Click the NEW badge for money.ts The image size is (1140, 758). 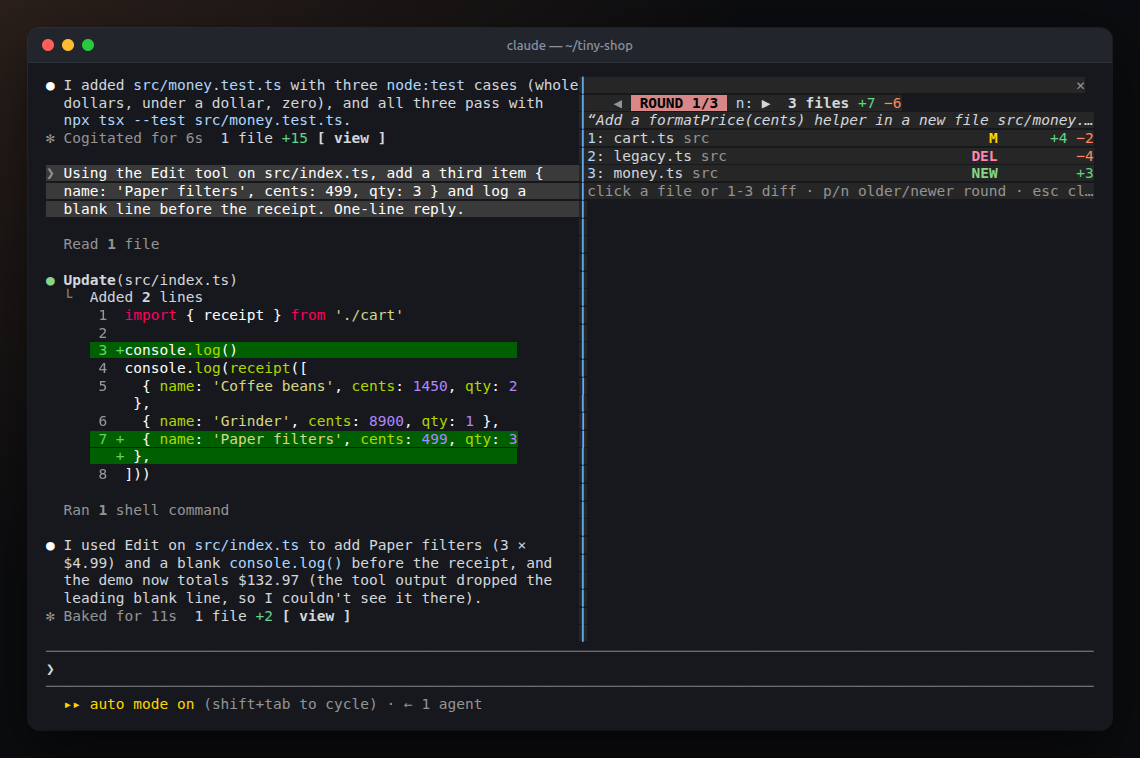pos(984,174)
